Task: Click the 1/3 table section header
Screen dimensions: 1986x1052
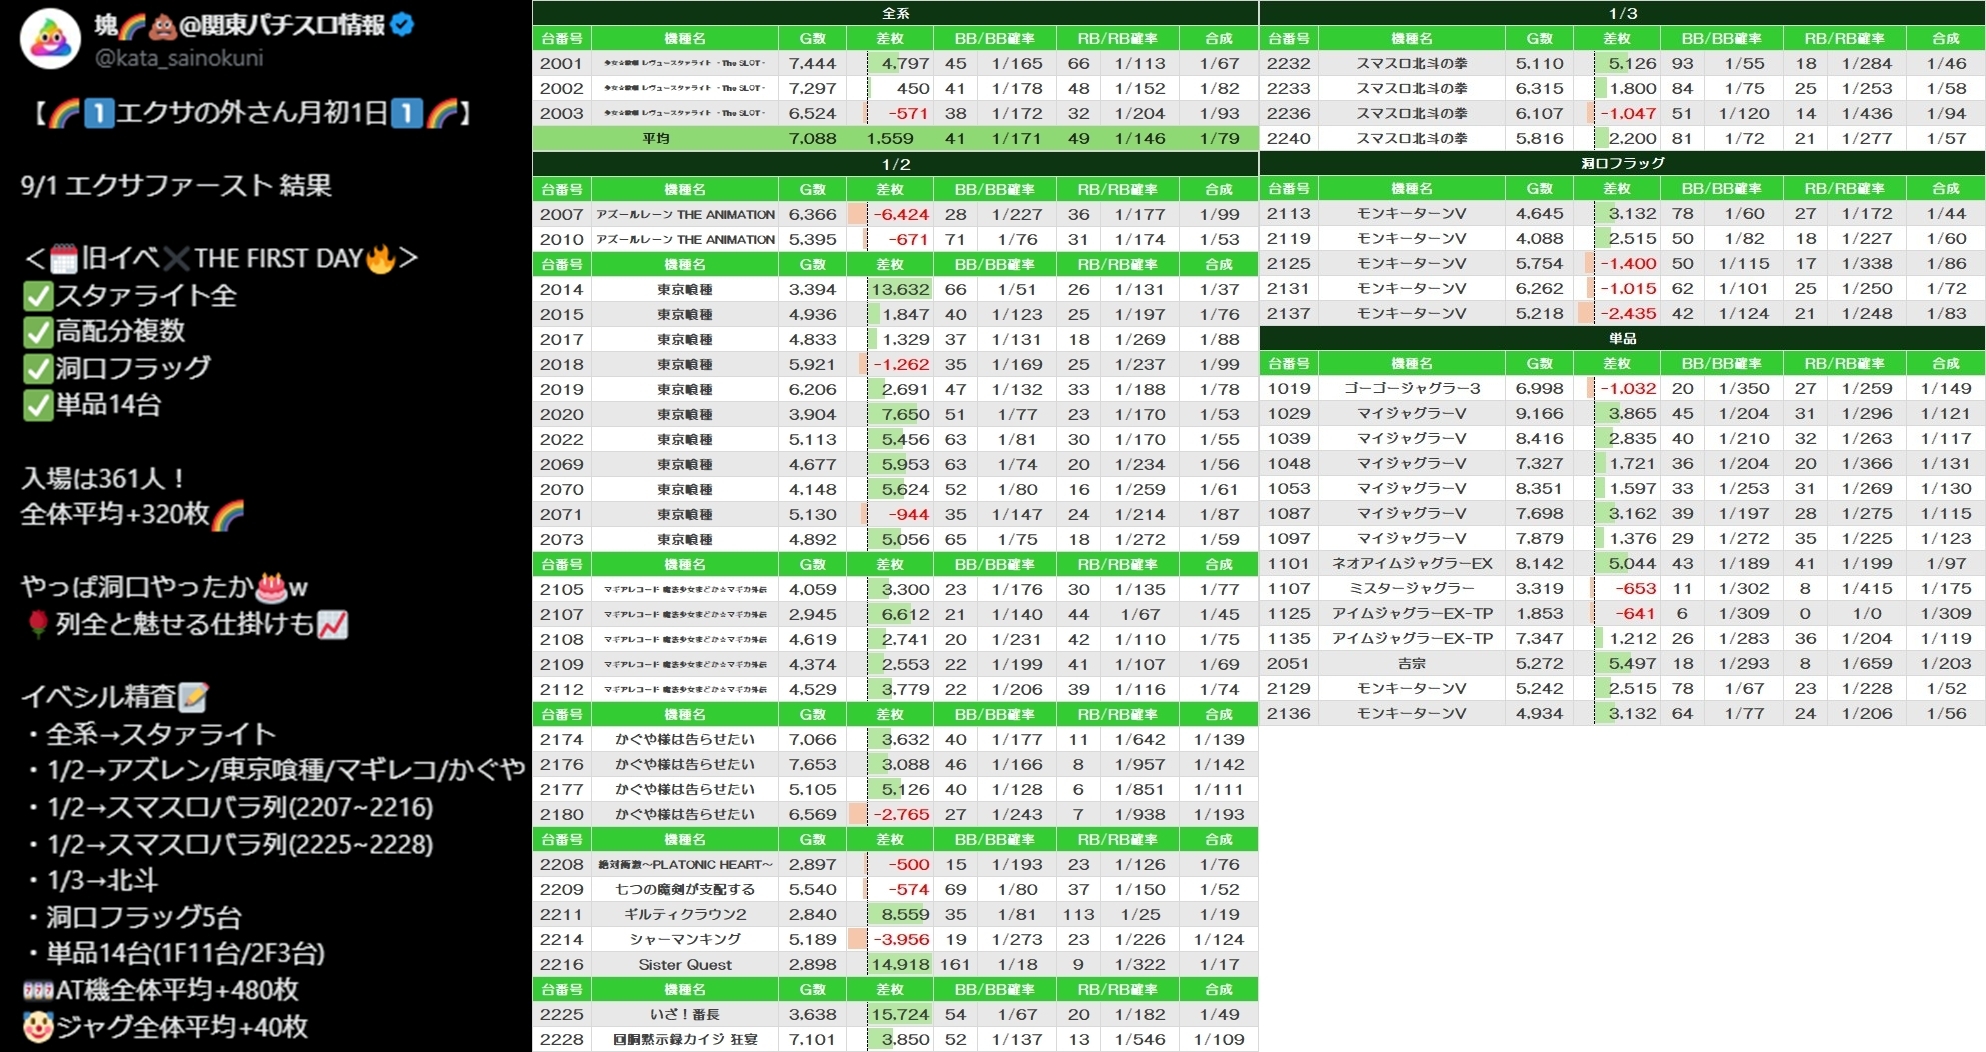Action: pyautogui.click(x=1623, y=13)
